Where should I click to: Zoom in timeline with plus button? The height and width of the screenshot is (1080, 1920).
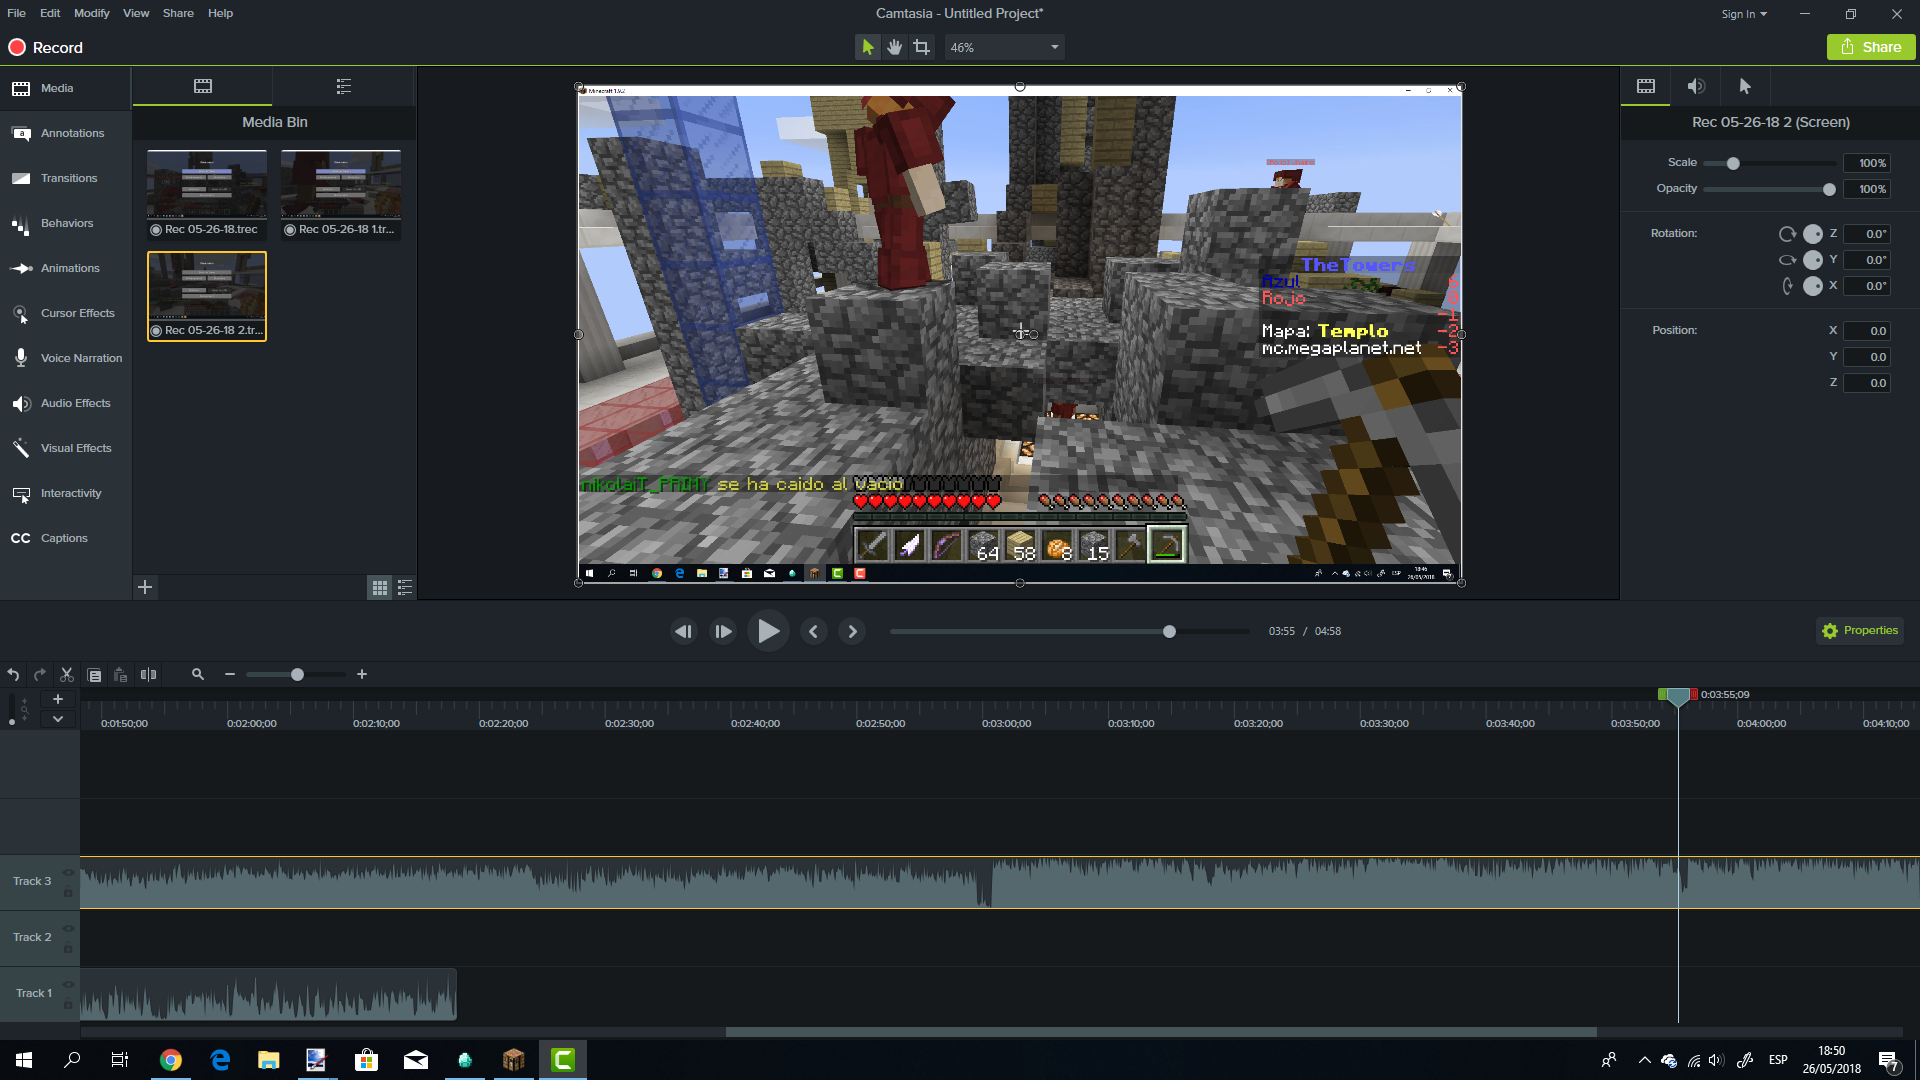coord(362,675)
